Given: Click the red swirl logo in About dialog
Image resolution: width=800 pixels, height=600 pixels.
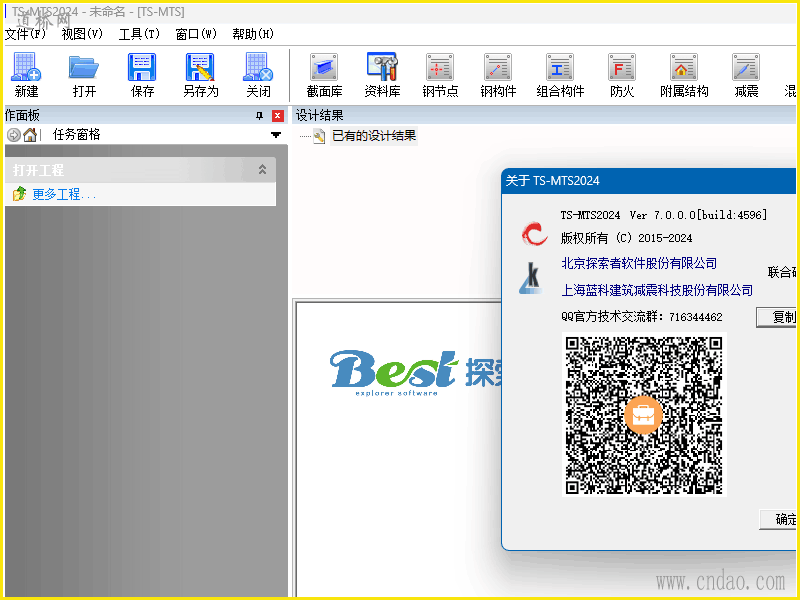Looking at the screenshot, I should [534, 234].
